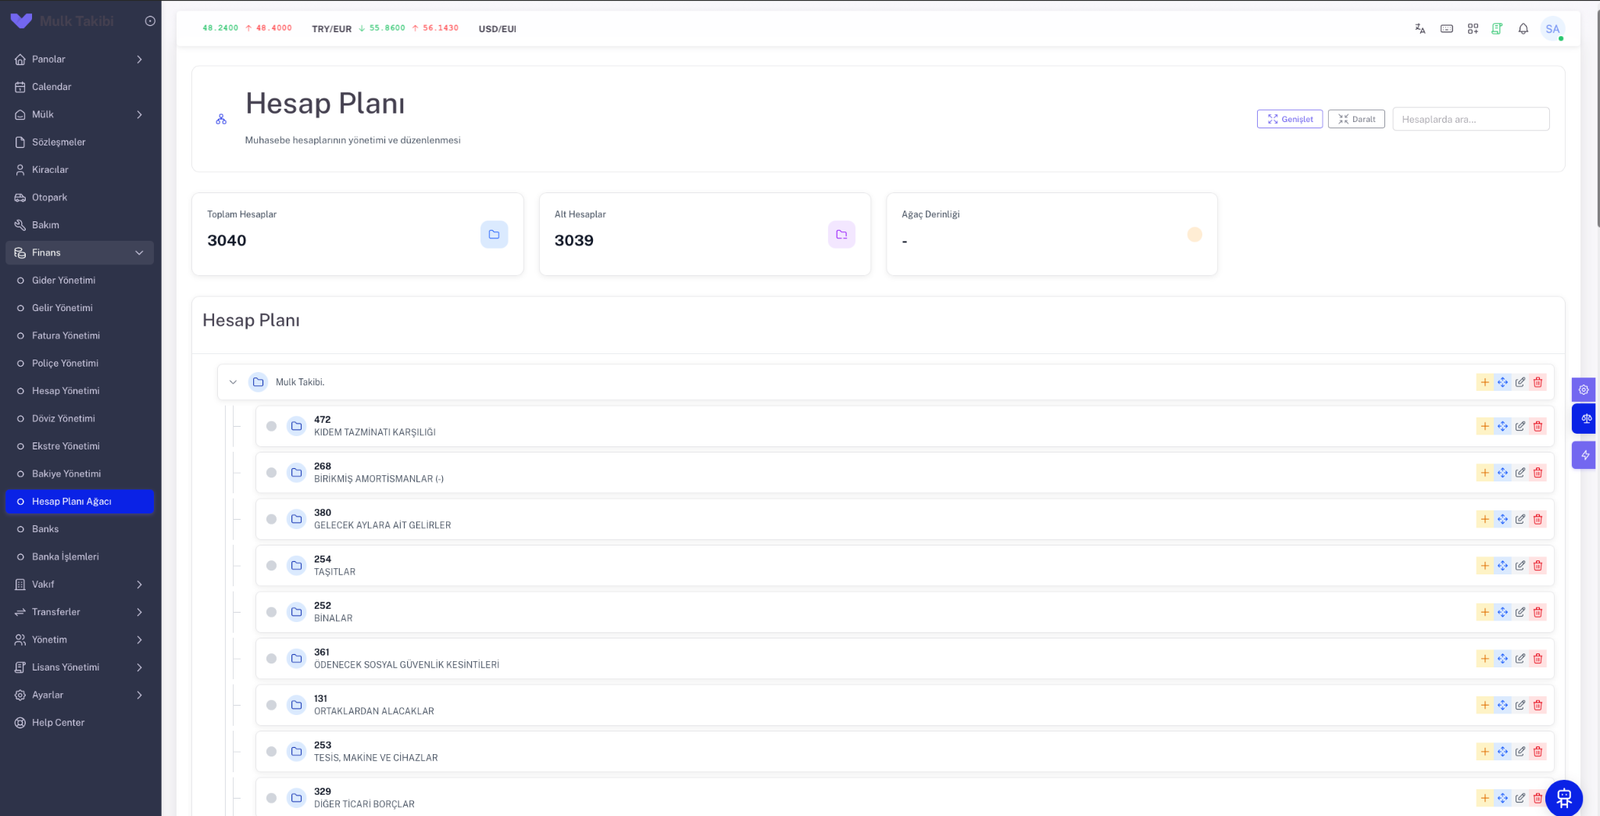Open the apps grid icon
The height and width of the screenshot is (816, 1600).
pyautogui.click(x=1473, y=29)
